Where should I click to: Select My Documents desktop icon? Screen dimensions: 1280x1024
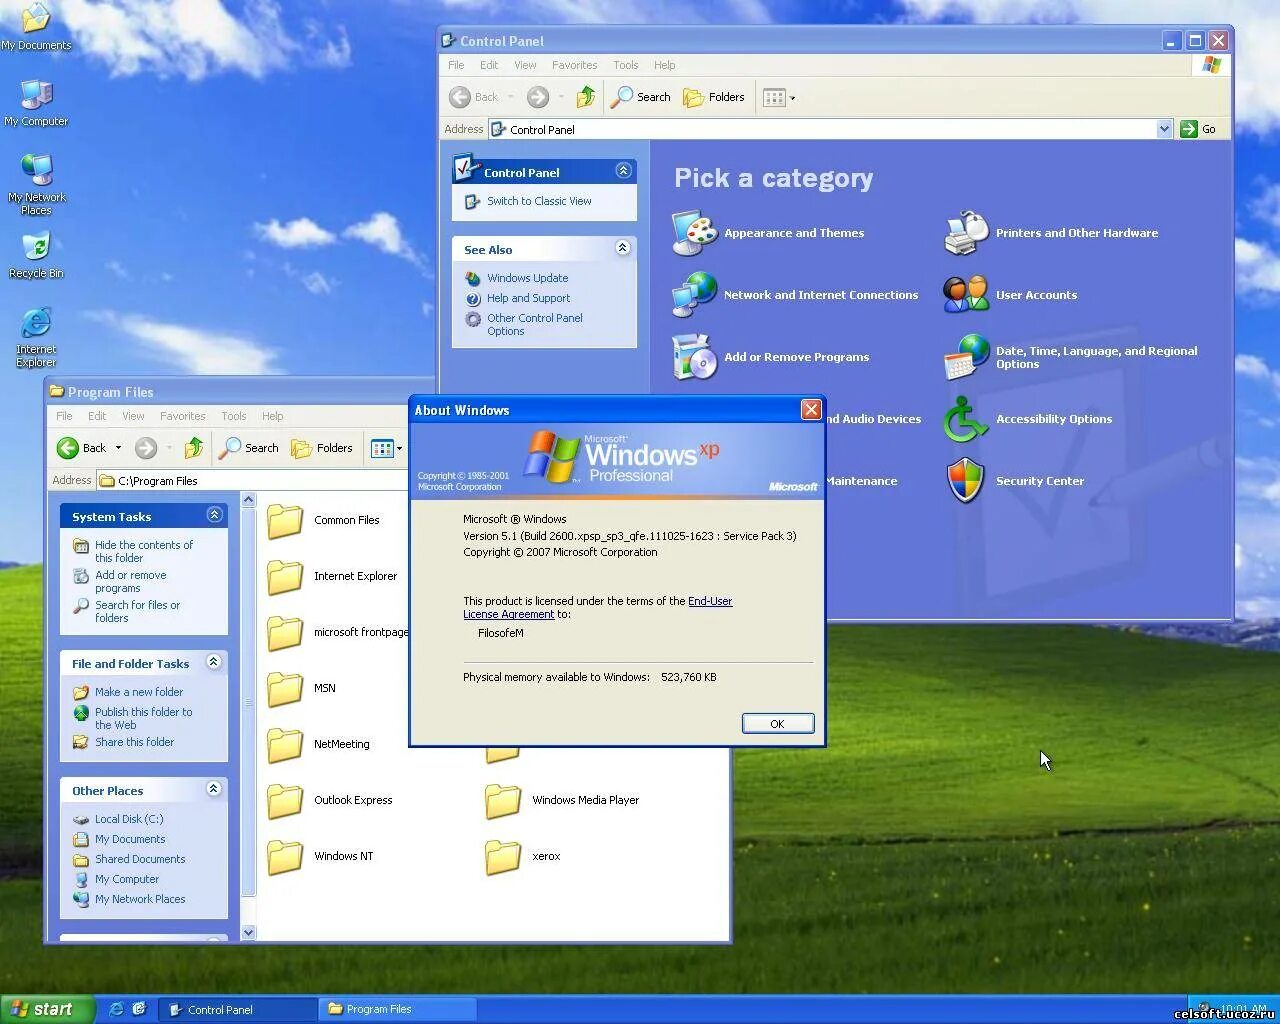36,27
